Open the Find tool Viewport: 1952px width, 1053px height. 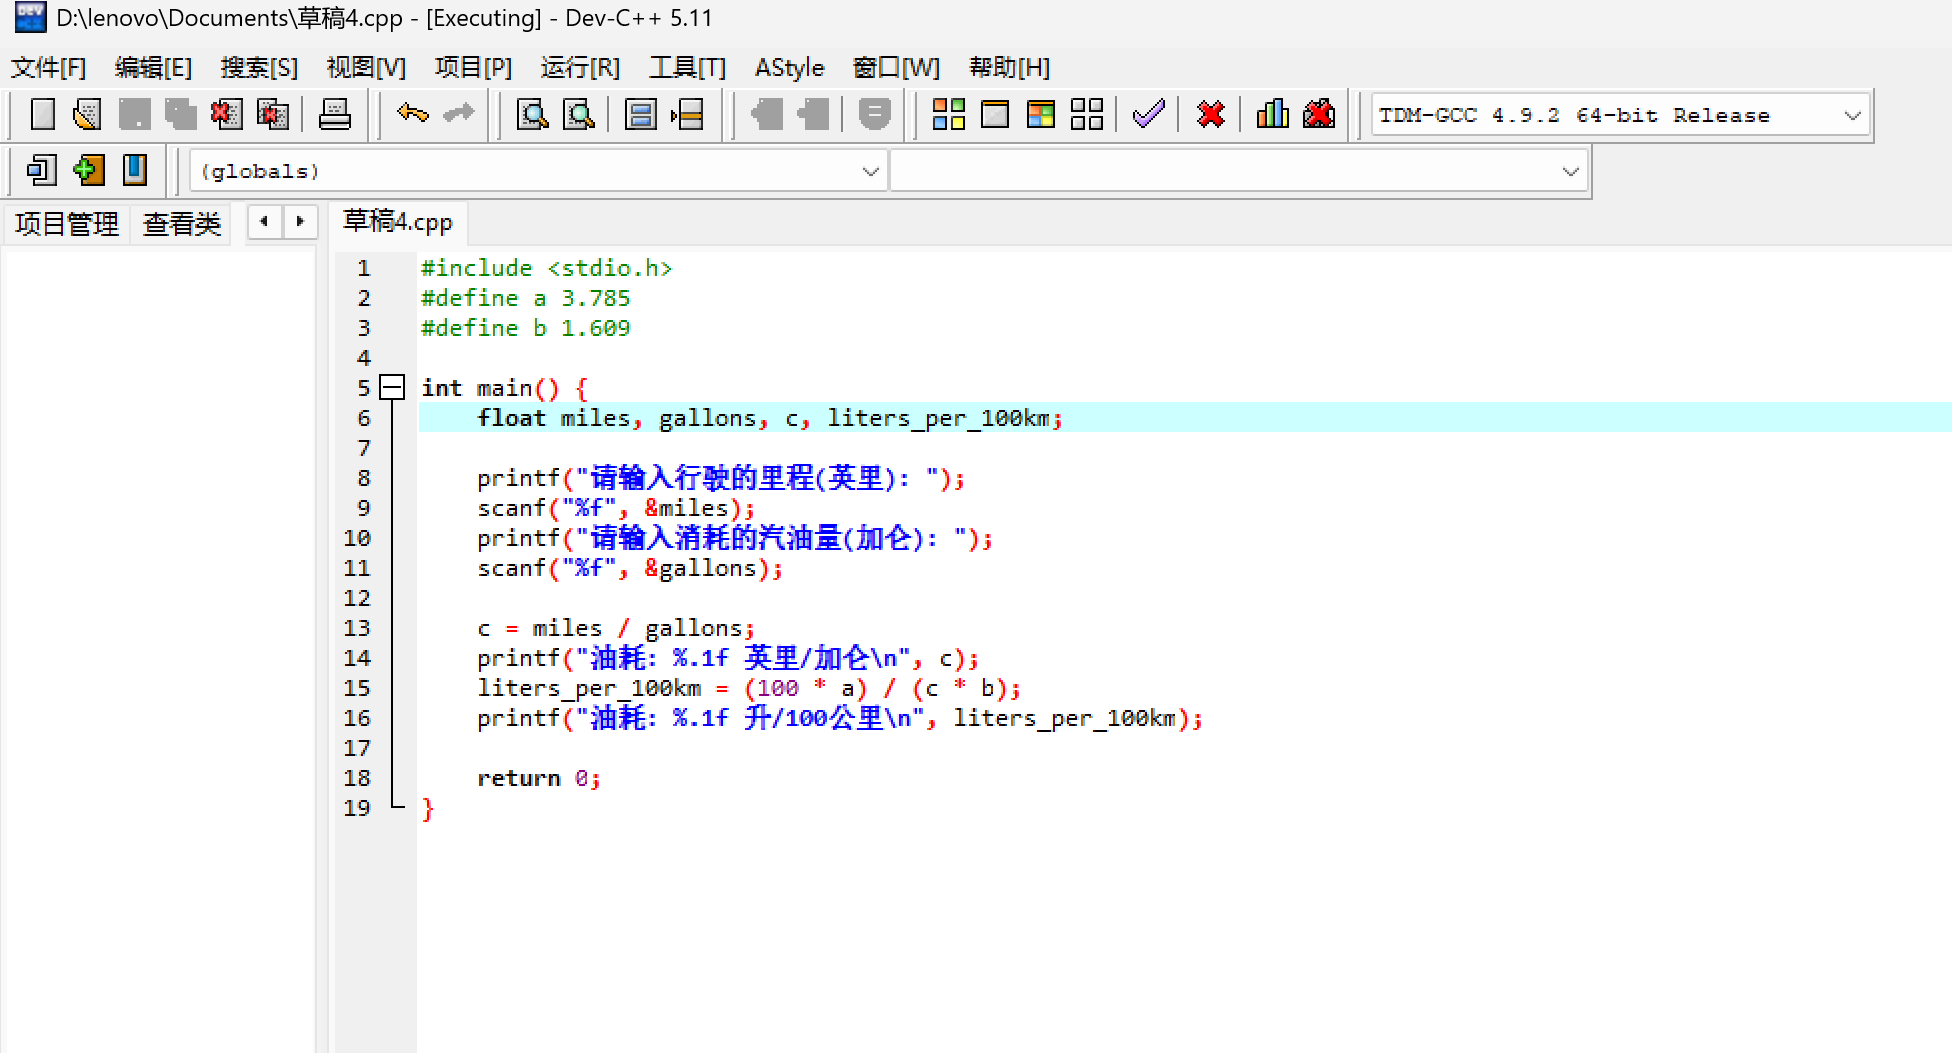tap(532, 114)
